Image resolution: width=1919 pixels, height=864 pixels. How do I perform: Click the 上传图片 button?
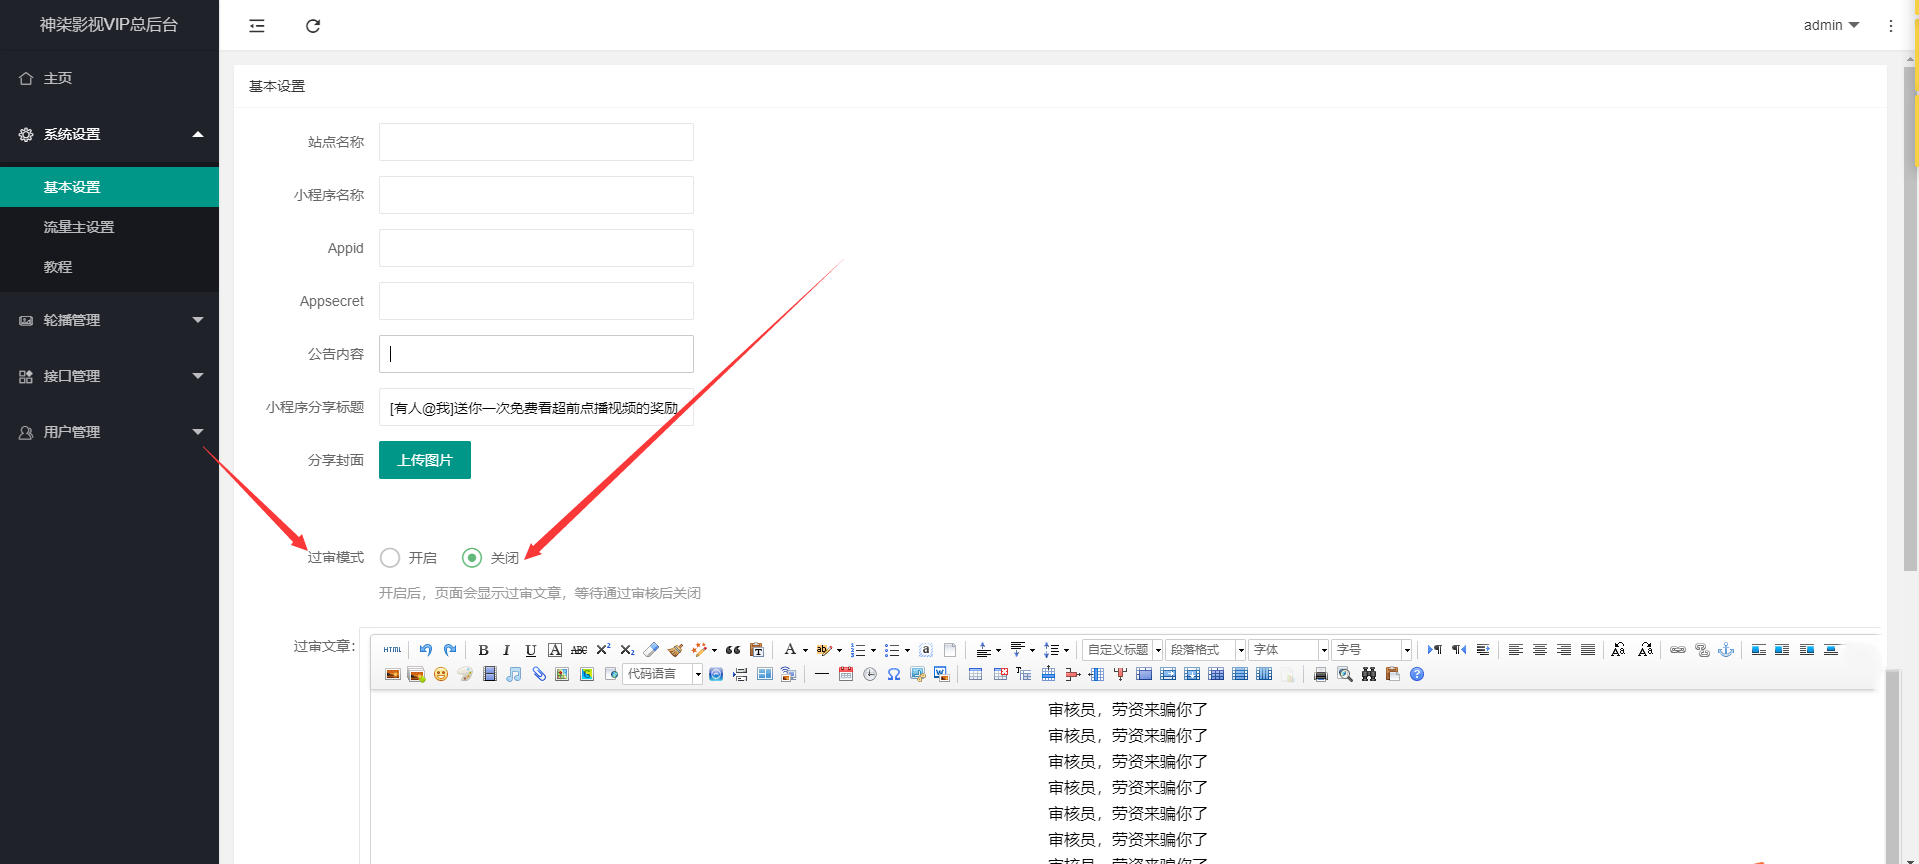(424, 460)
